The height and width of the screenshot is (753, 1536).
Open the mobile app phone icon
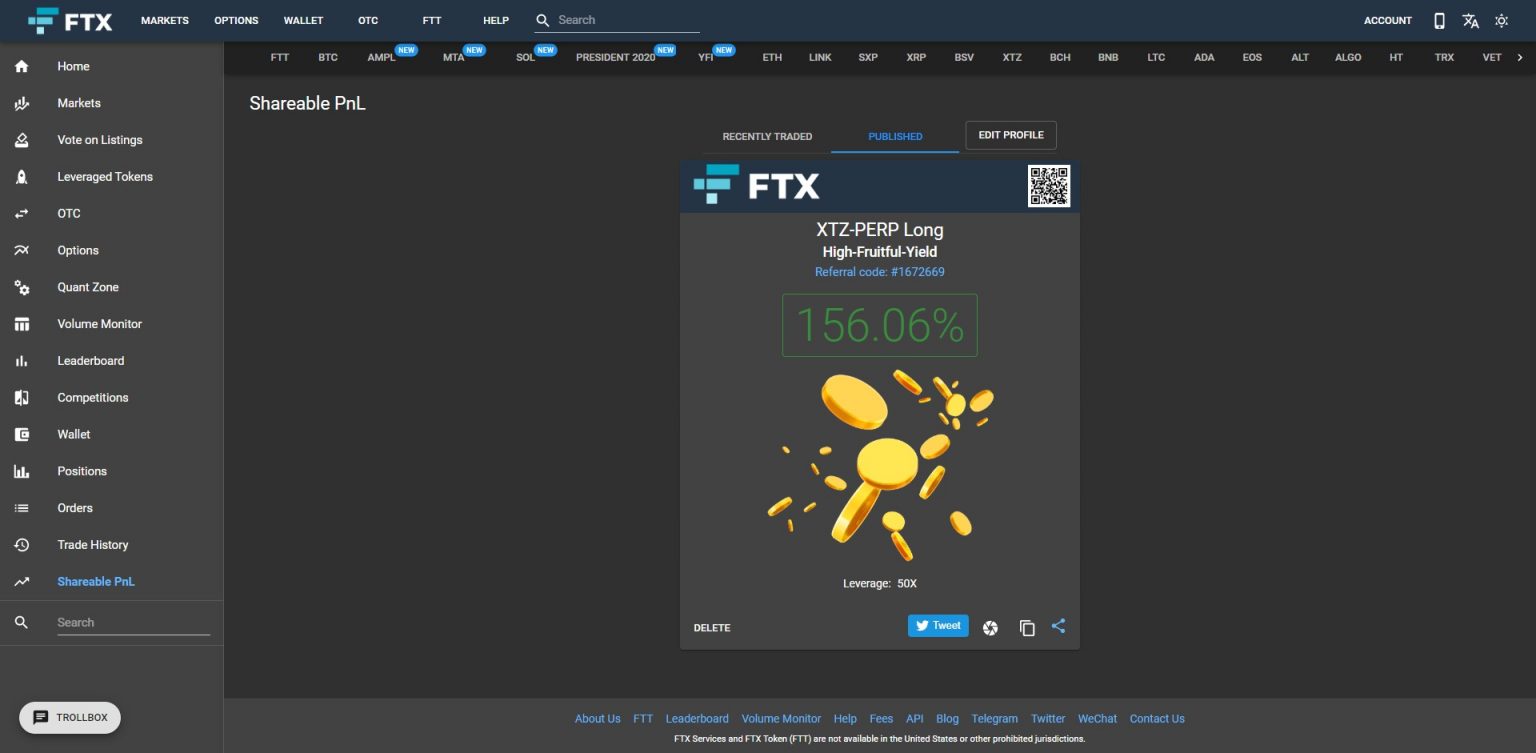point(1439,20)
